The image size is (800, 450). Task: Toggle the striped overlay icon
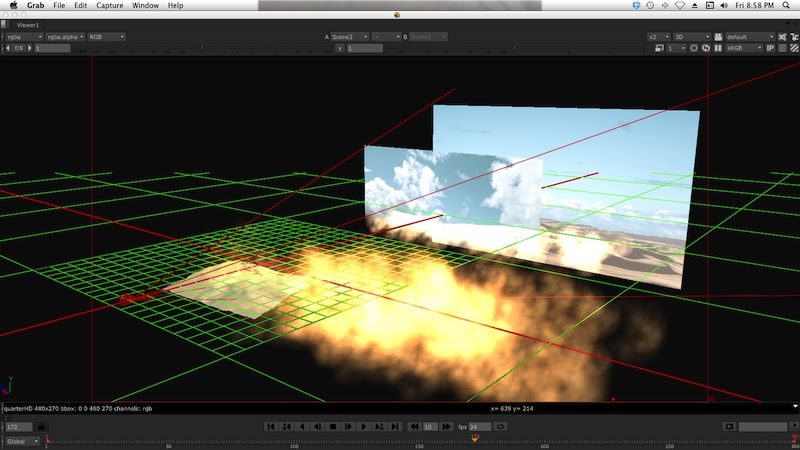click(x=794, y=48)
